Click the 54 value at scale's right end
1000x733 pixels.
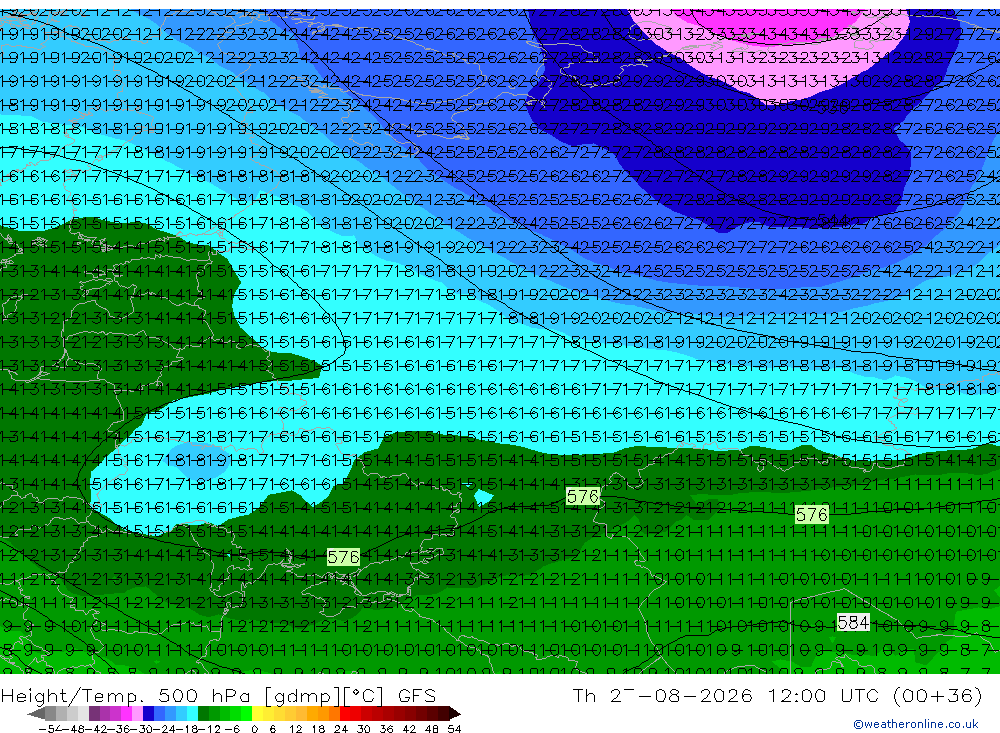[454, 729]
